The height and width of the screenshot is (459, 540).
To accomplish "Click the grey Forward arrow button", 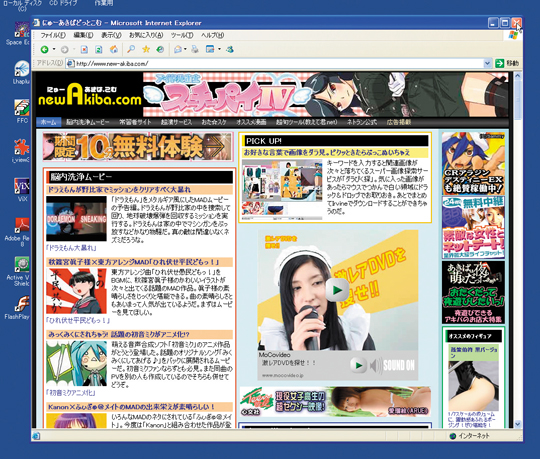I will coord(64,50).
